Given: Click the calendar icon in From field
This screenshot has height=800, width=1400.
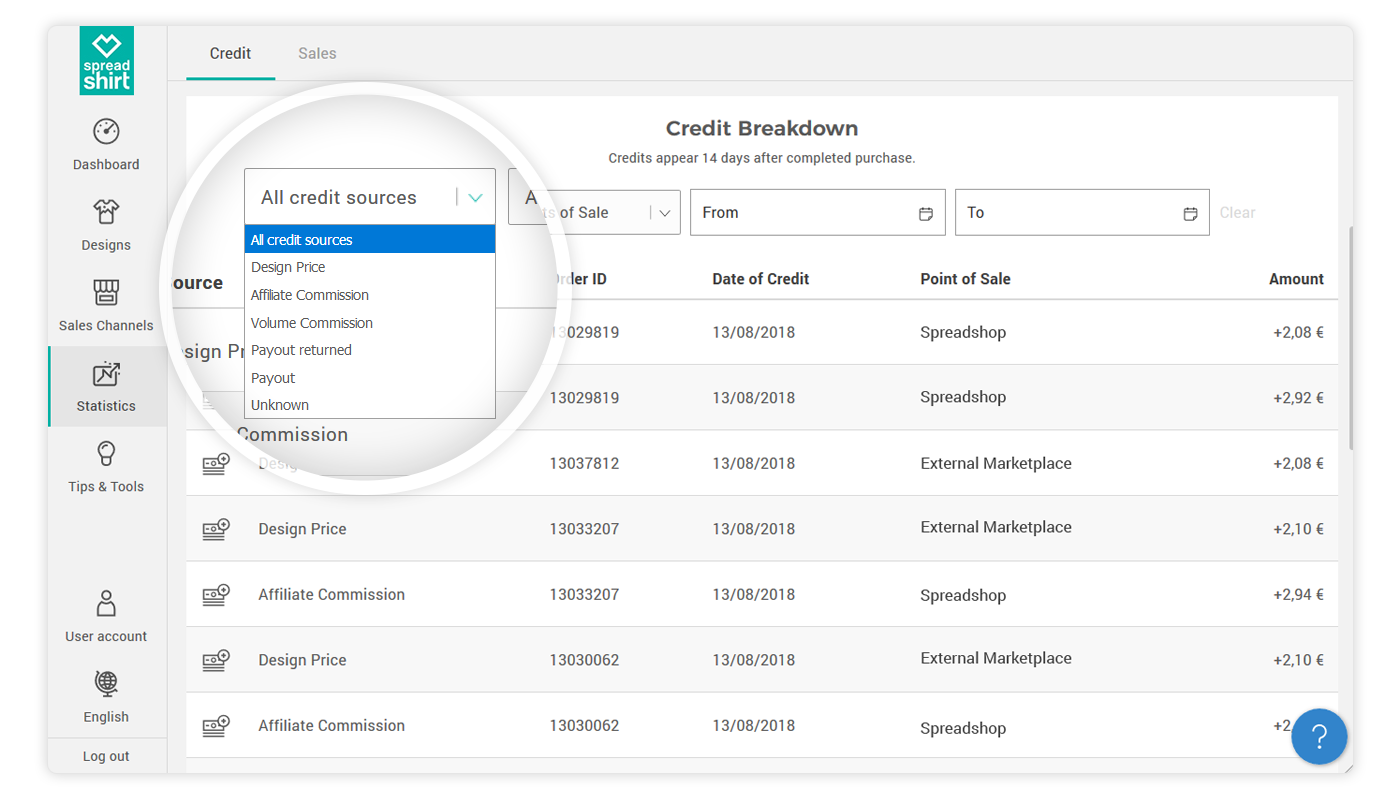Looking at the screenshot, I should click(925, 213).
